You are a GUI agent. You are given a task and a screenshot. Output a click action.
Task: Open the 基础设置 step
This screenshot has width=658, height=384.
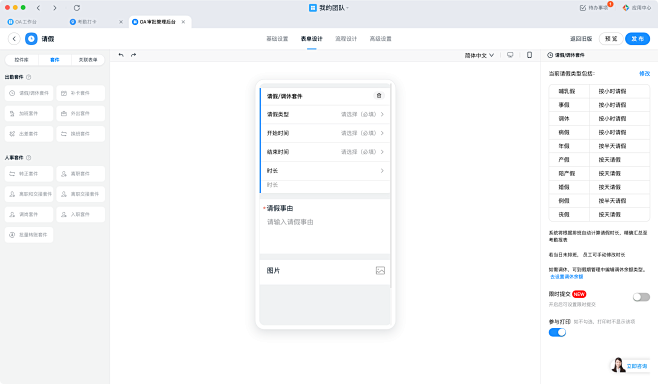click(x=277, y=39)
